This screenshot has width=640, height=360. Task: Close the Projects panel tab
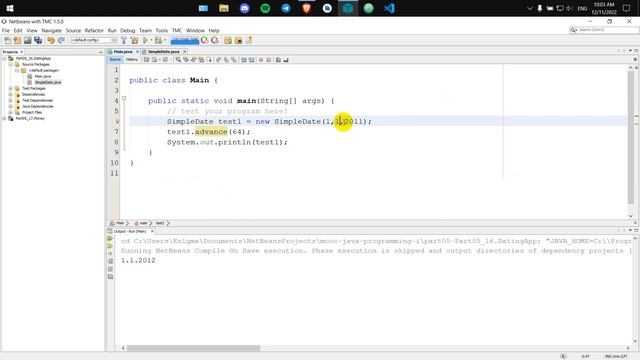pos(22,52)
